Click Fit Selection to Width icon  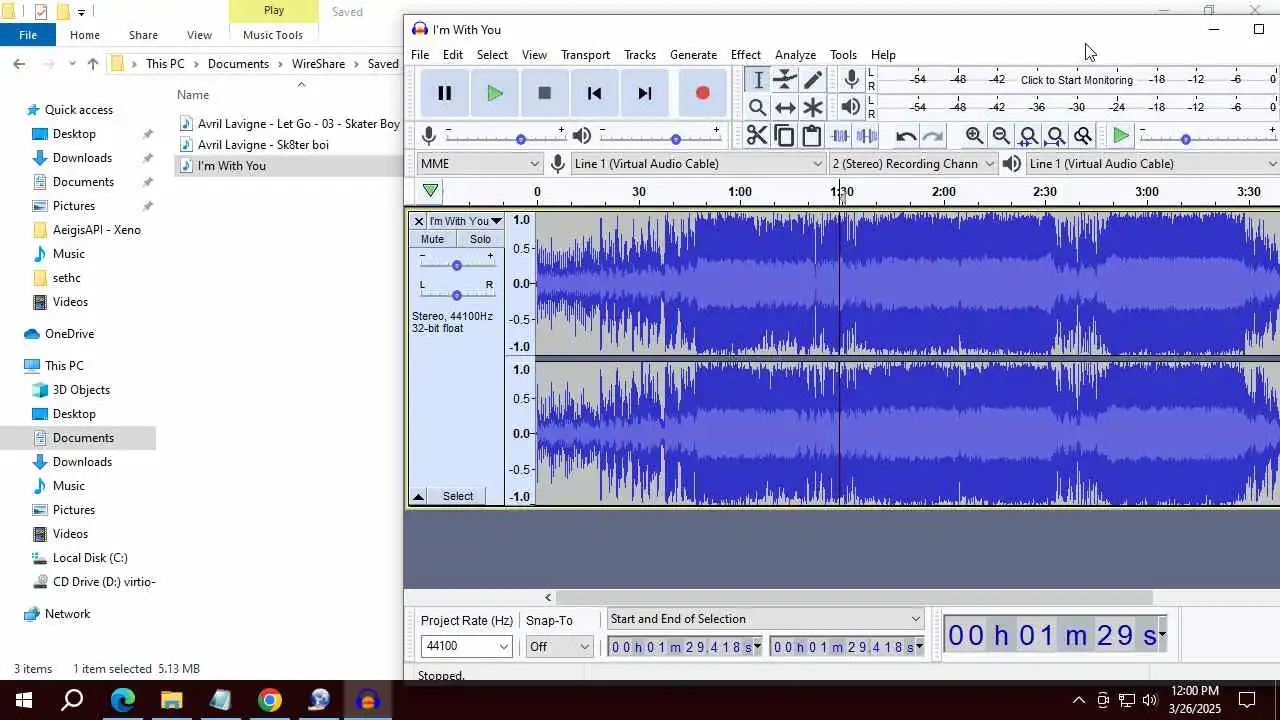1028,136
